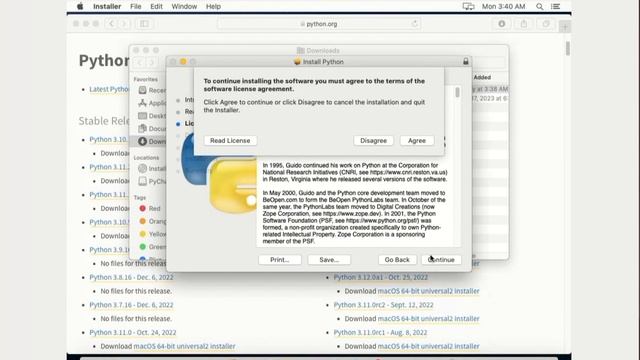This screenshot has width=640, height=360.
Task: Open the Python 3.11.0rc1 - Aug. 8, 2022 link
Action: [x=380, y=332]
